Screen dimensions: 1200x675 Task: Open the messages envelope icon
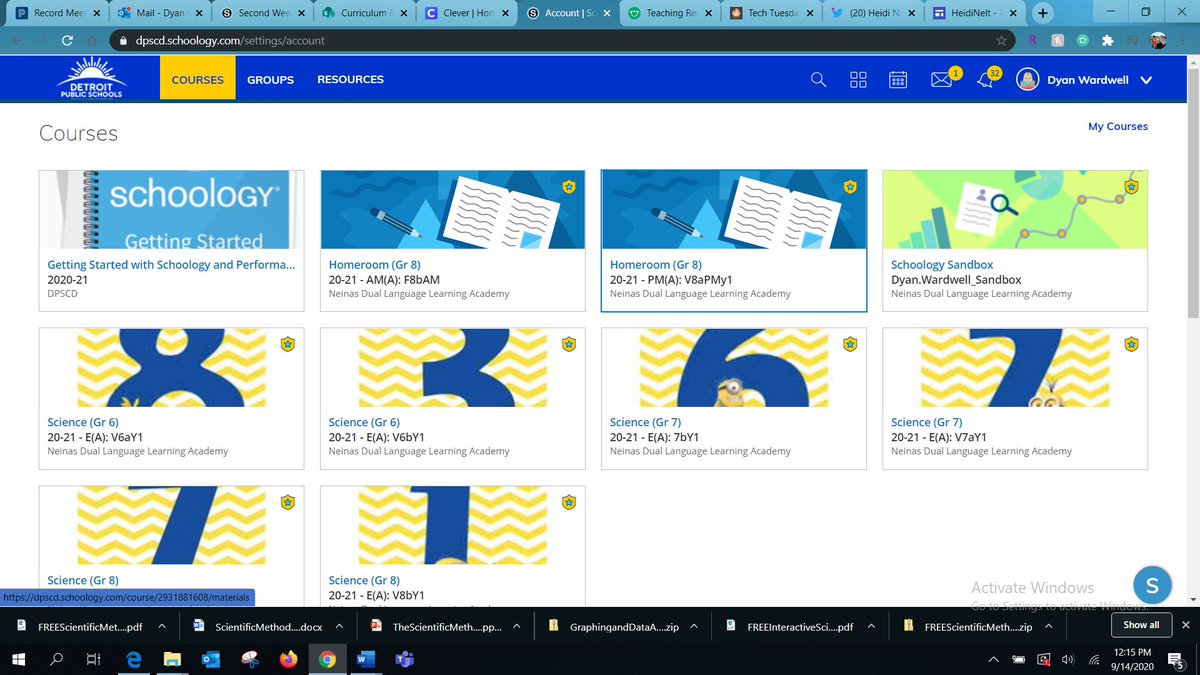941,80
